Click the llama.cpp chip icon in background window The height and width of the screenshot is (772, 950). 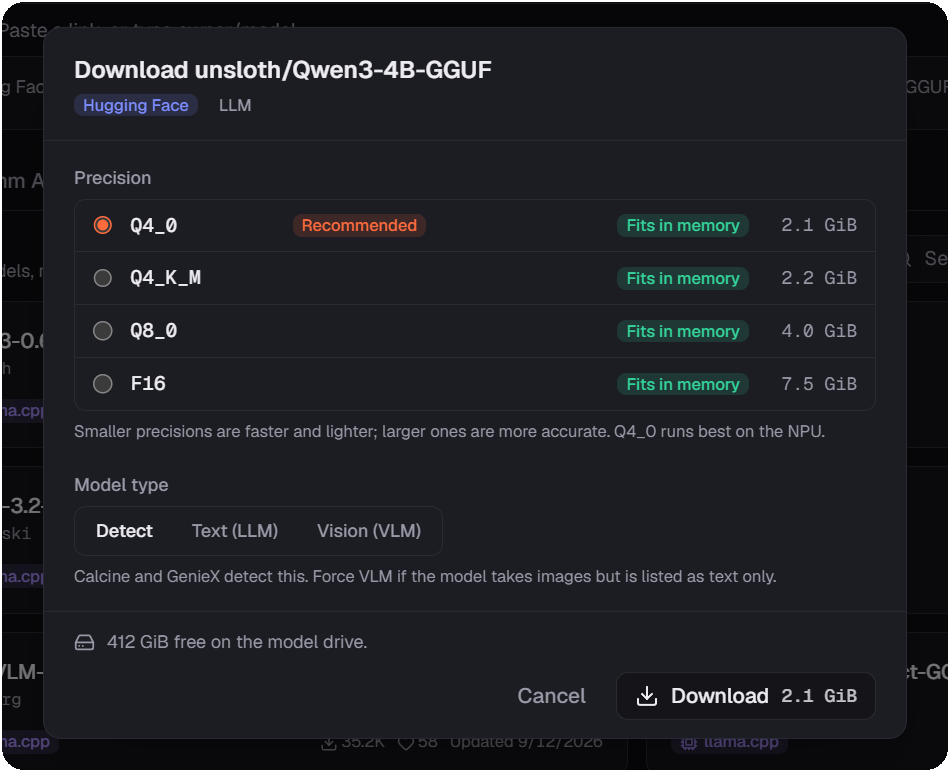click(688, 743)
